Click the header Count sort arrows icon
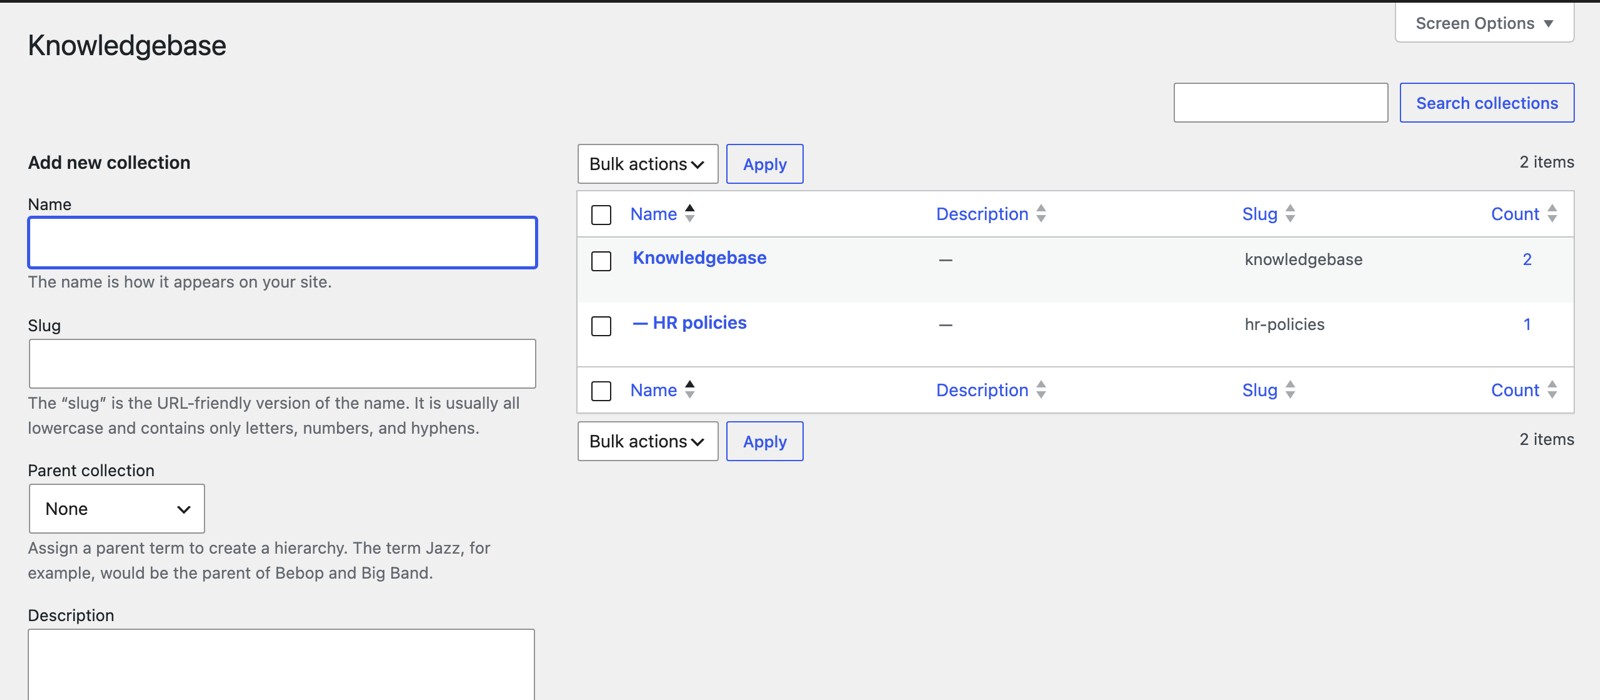 [x=1552, y=213]
